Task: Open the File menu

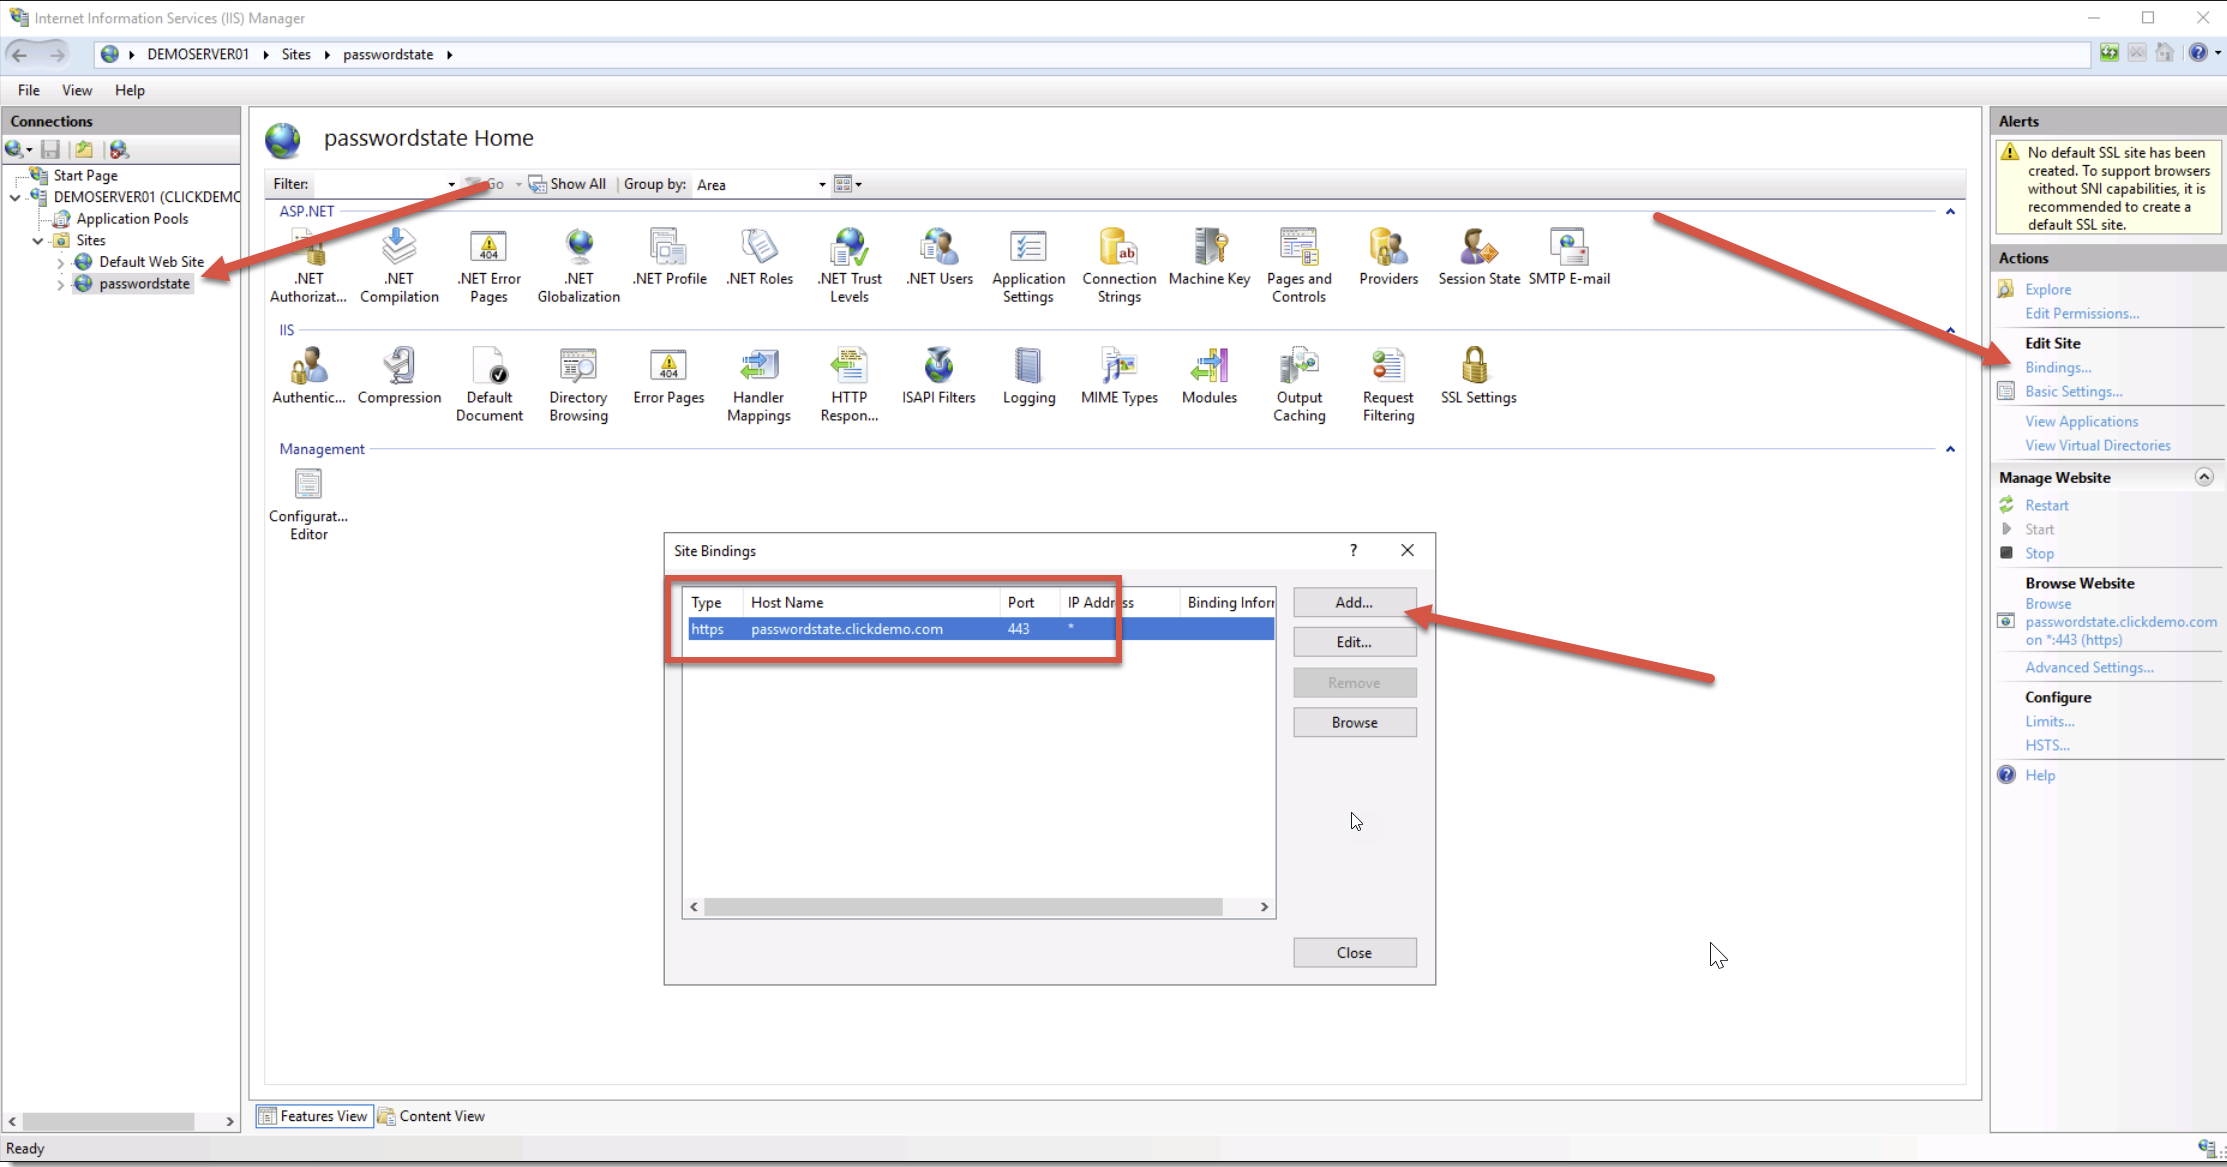Action: tap(29, 90)
